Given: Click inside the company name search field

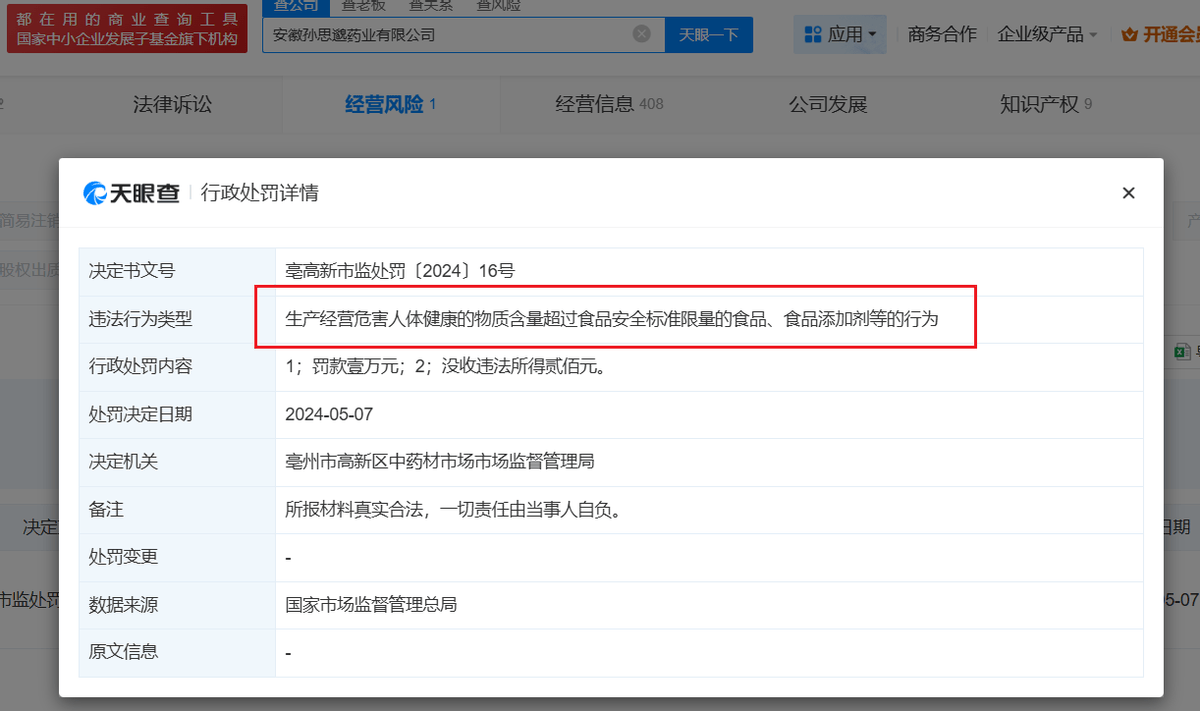Looking at the screenshot, I should click(x=450, y=33).
